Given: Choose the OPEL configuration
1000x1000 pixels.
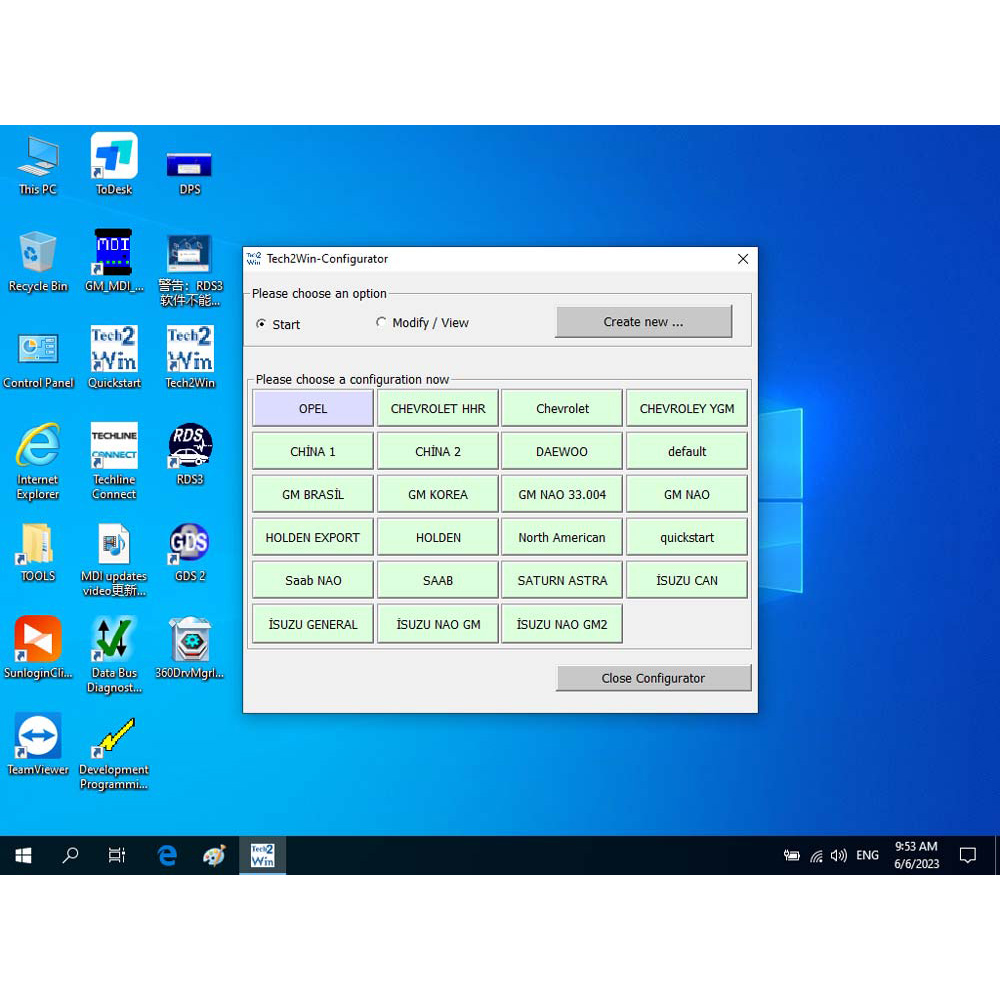Looking at the screenshot, I should point(312,408).
